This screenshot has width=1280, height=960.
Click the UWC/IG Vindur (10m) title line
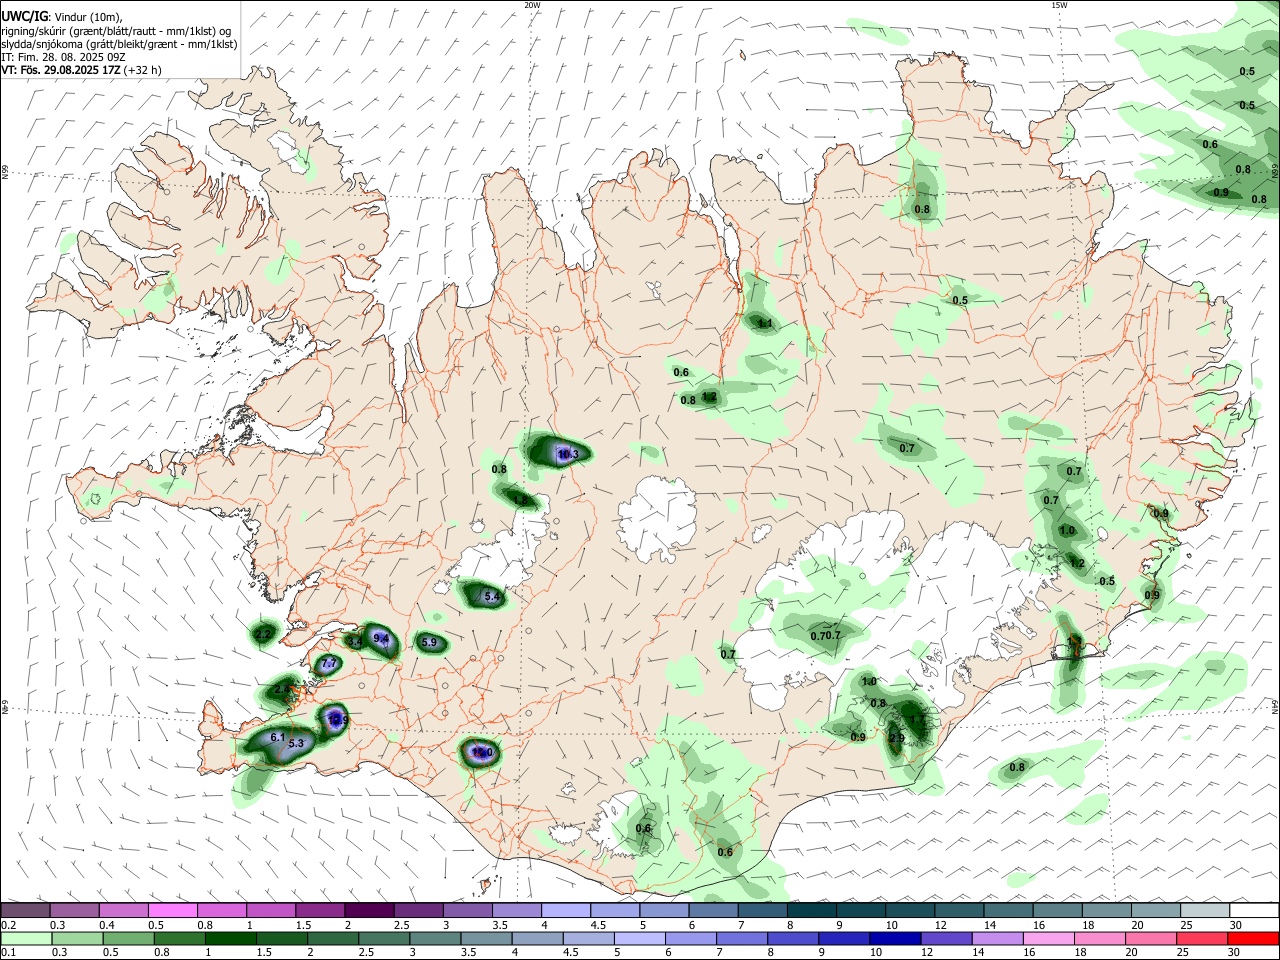coord(62,16)
